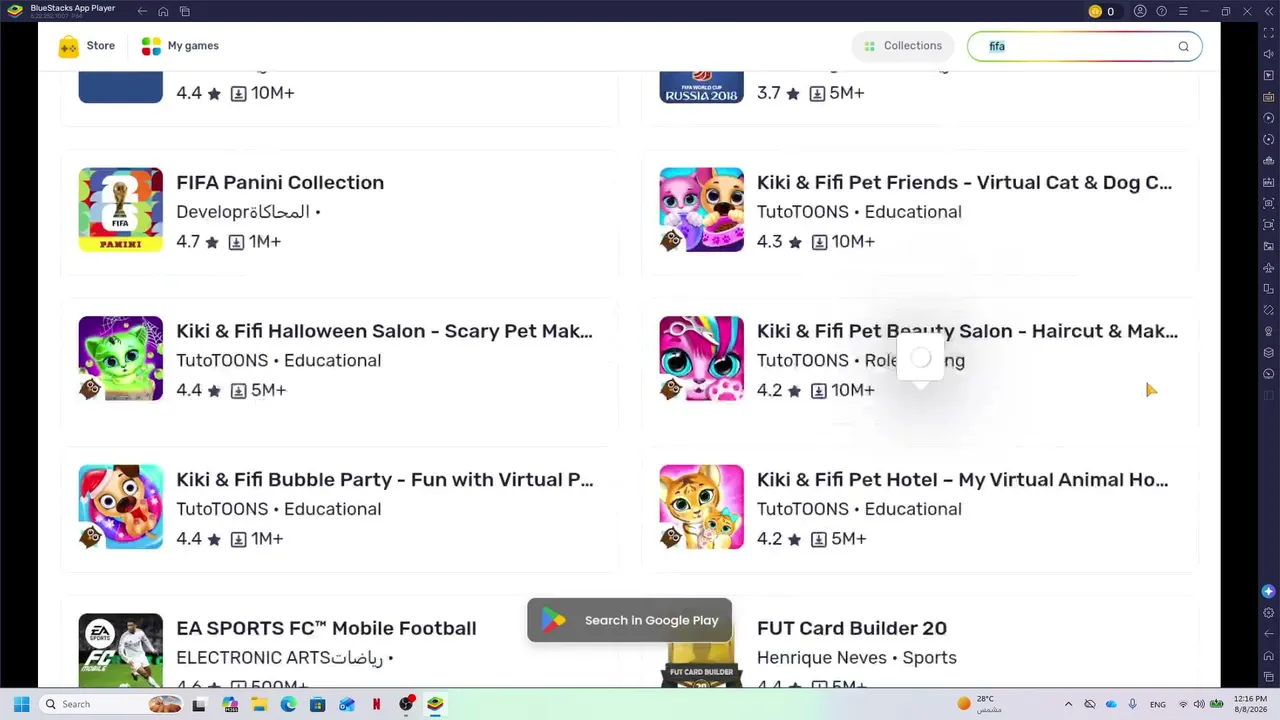
Task: Open the recent apps icon in title bar
Action: [x=185, y=11]
